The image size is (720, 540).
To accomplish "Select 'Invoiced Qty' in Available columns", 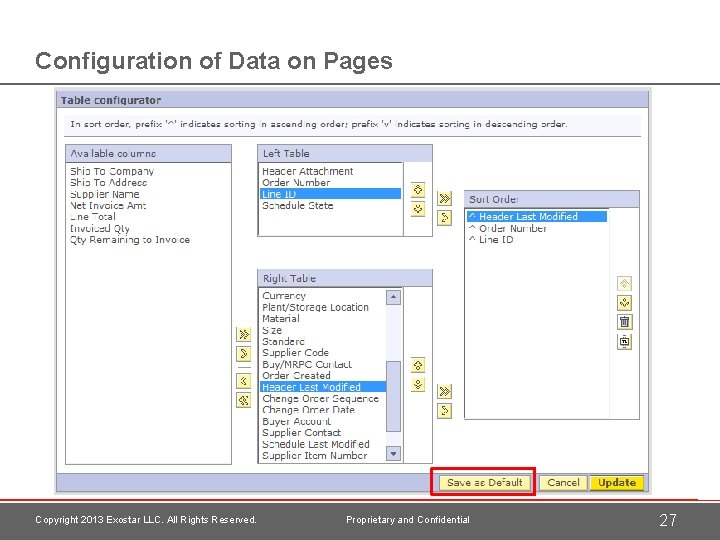I will point(100,228).
